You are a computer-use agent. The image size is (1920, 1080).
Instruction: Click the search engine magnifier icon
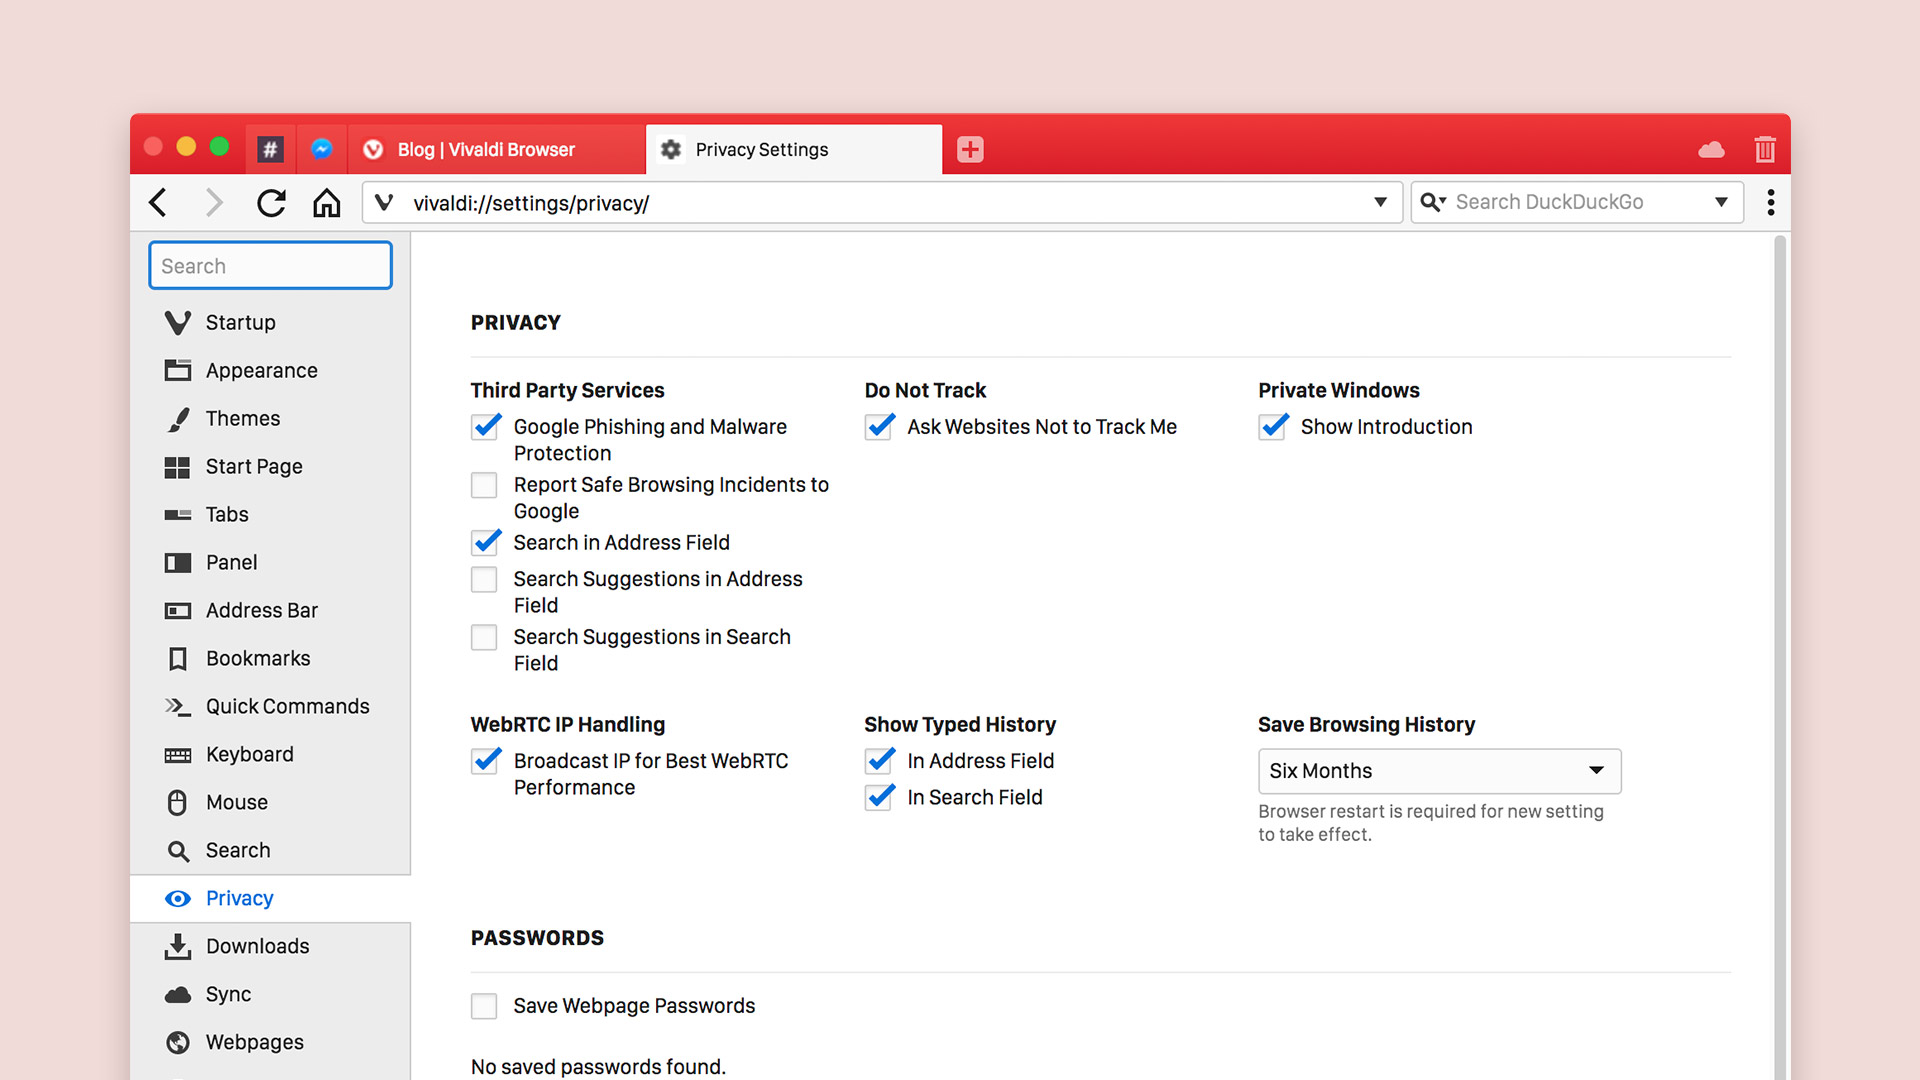(1433, 202)
